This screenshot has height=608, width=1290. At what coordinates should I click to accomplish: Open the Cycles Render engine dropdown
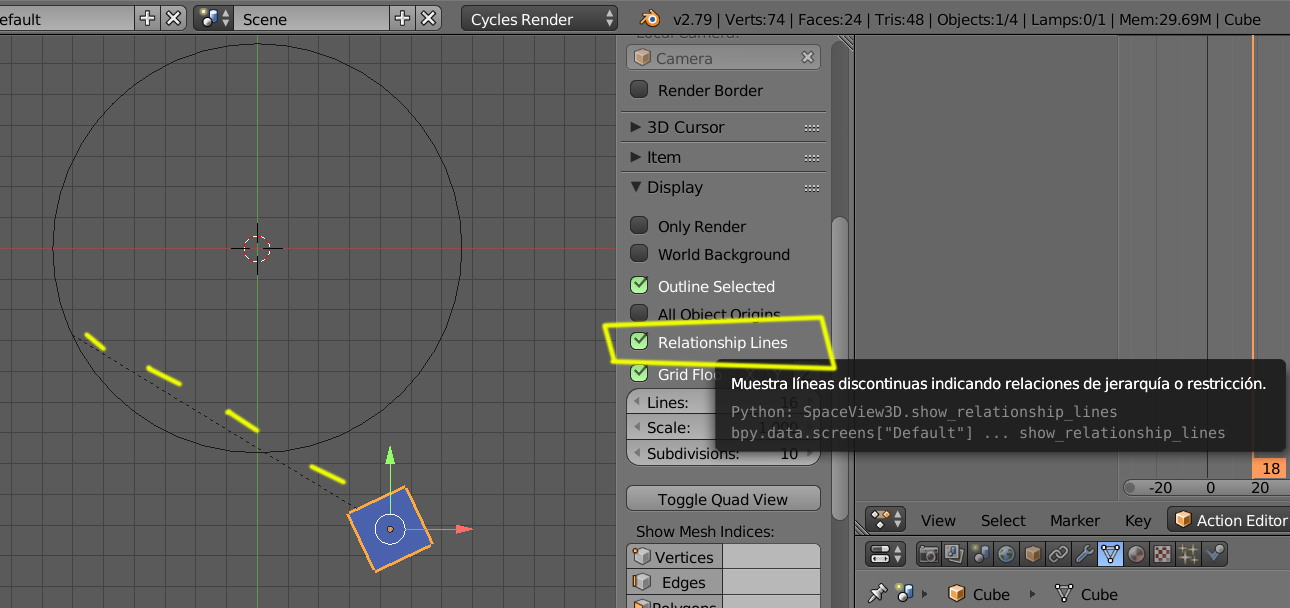point(540,18)
